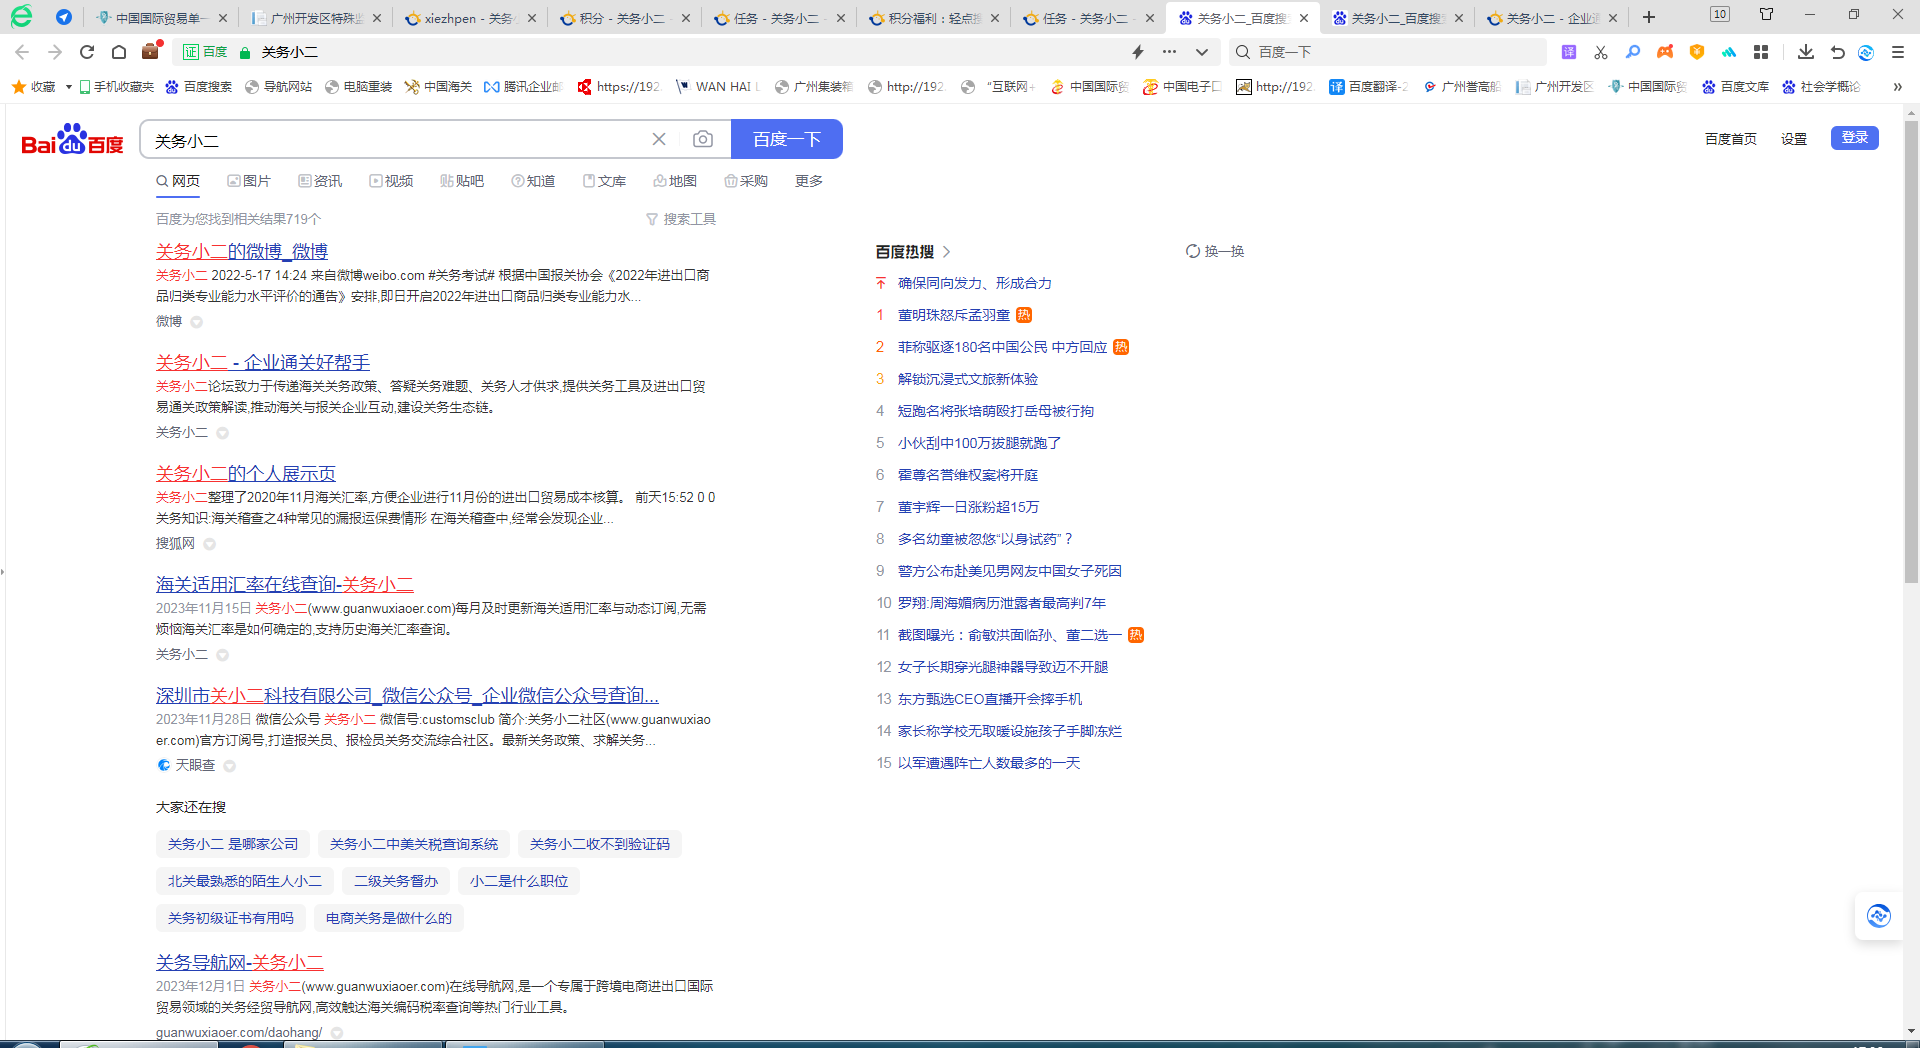Expand info icon next to 搜狐网 source
The height and width of the screenshot is (1048, 1920).
click(x=210, y=544)
